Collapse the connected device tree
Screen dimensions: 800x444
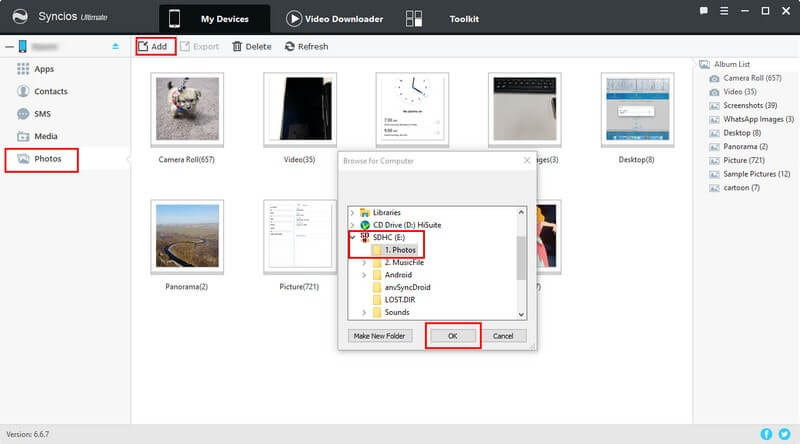[x=9, y=46]
